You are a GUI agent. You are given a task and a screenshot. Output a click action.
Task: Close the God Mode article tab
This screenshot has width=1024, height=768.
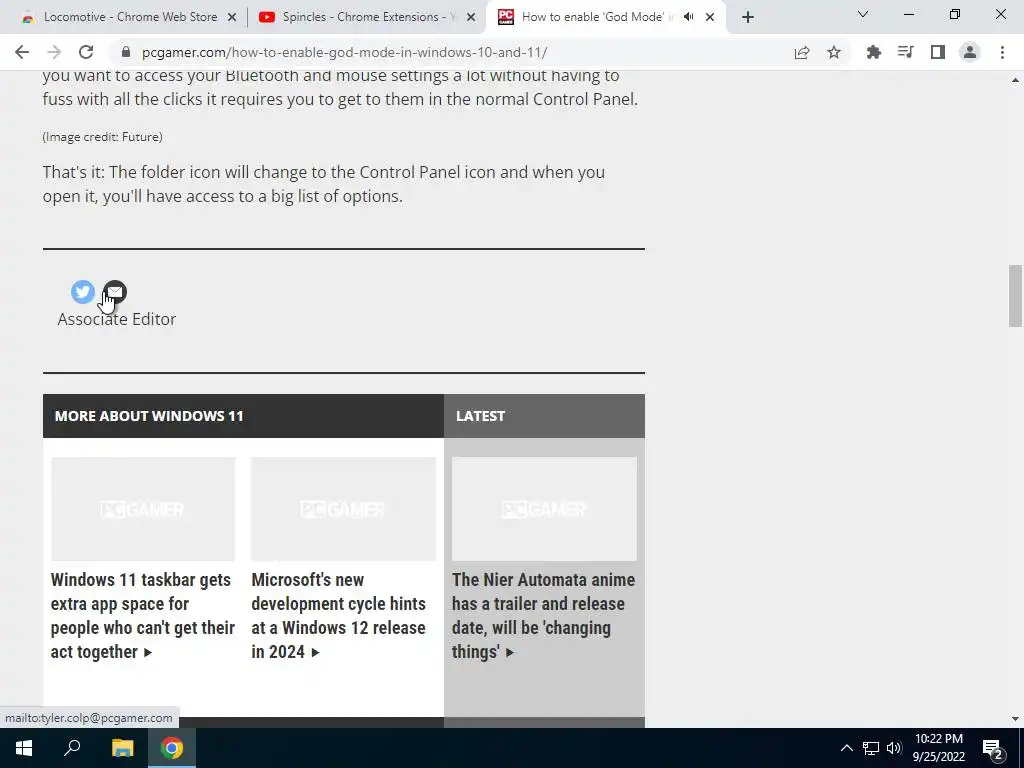pos(710,18)
